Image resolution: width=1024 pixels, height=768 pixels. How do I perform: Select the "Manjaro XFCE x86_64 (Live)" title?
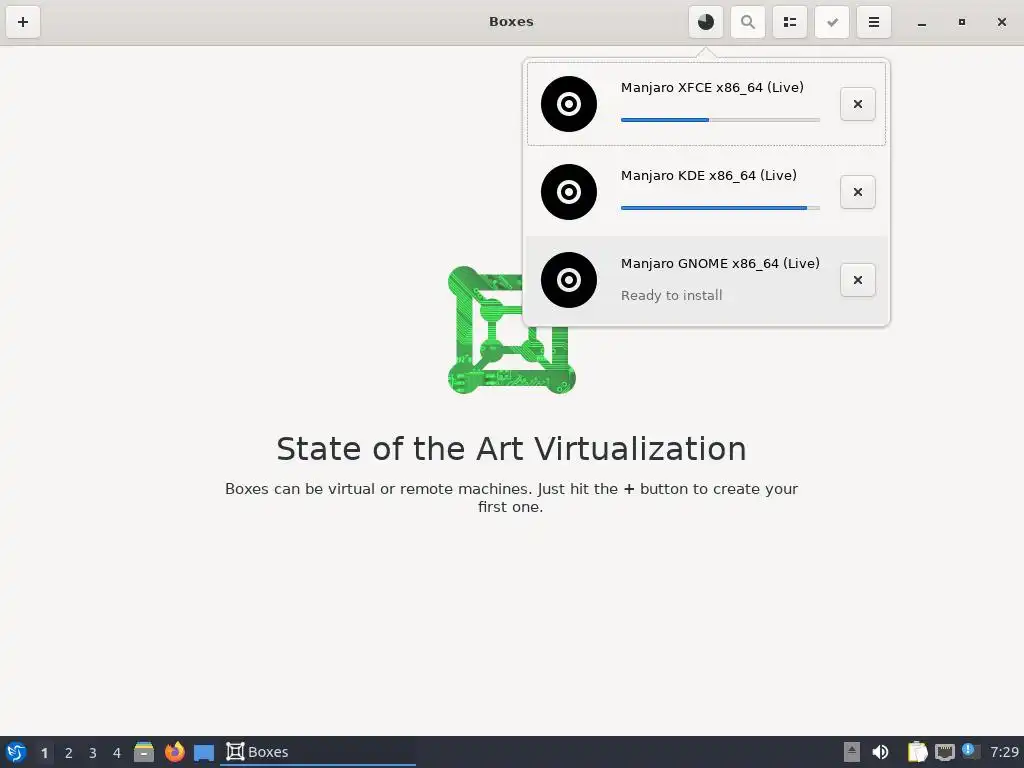pyautogui.click(x=712, y=88)
